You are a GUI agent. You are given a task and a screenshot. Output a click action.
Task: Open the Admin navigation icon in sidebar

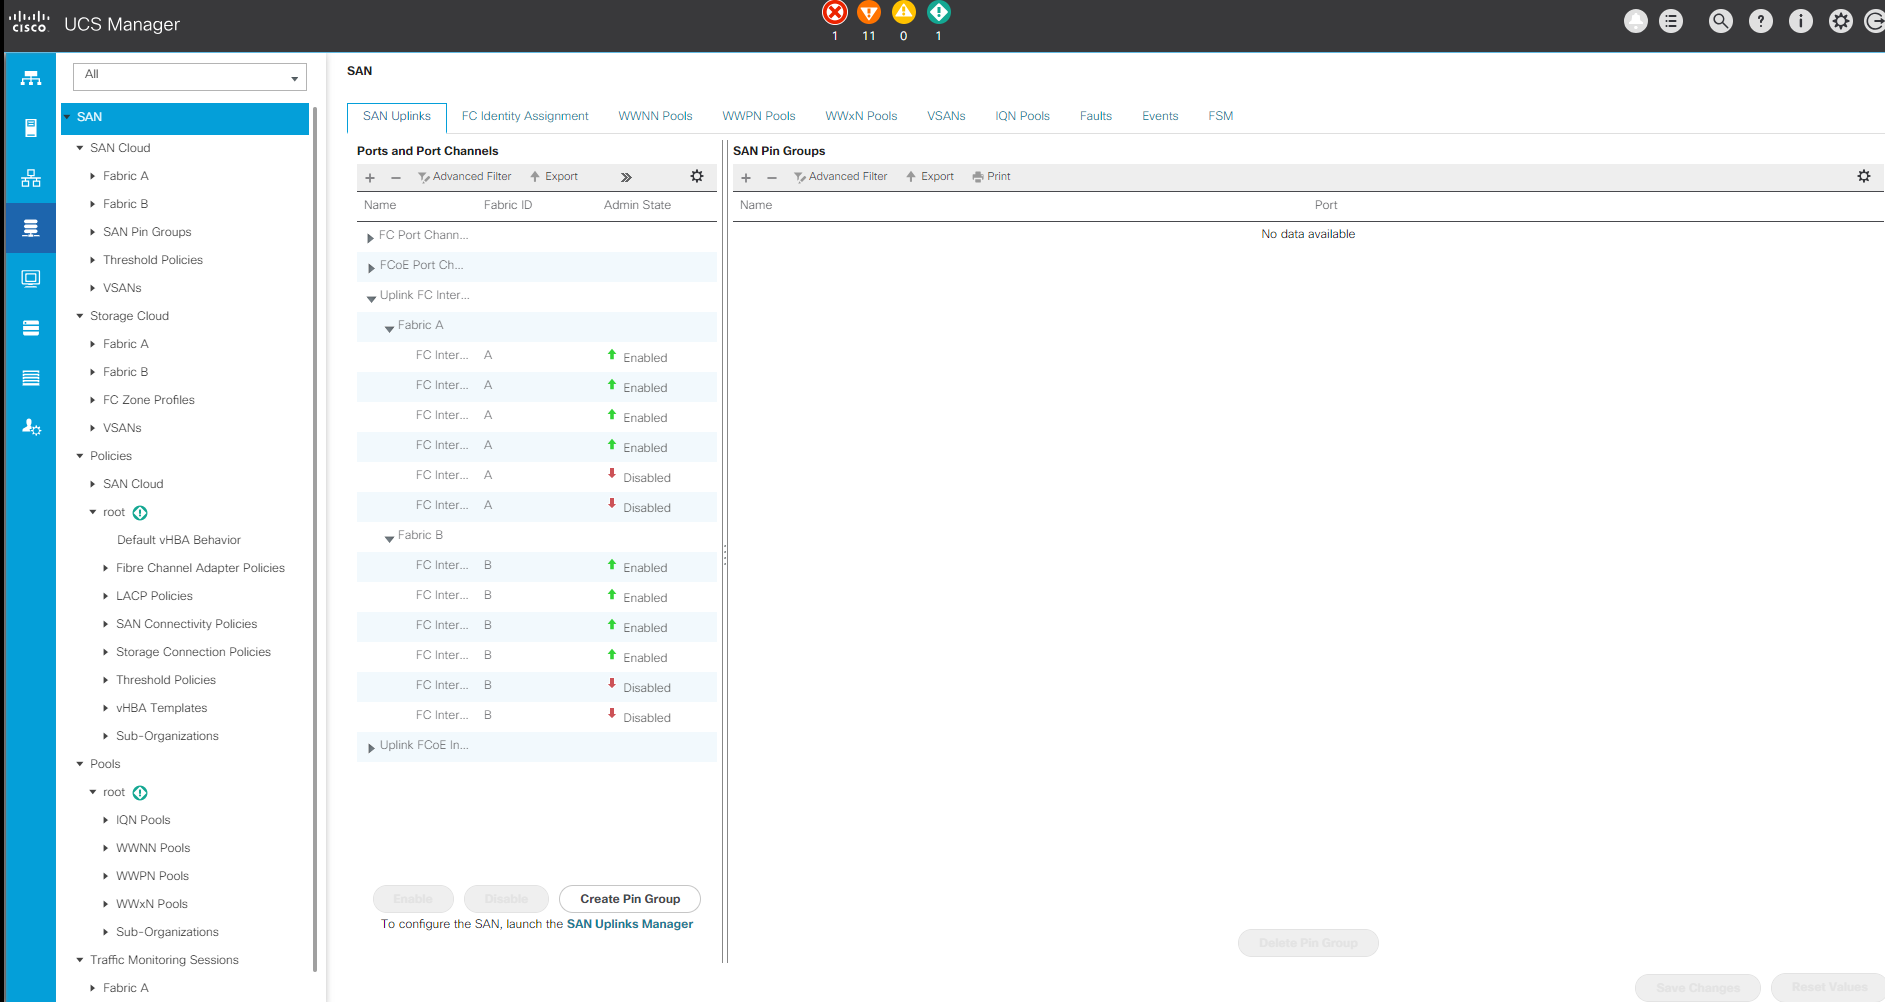(31, 427)
